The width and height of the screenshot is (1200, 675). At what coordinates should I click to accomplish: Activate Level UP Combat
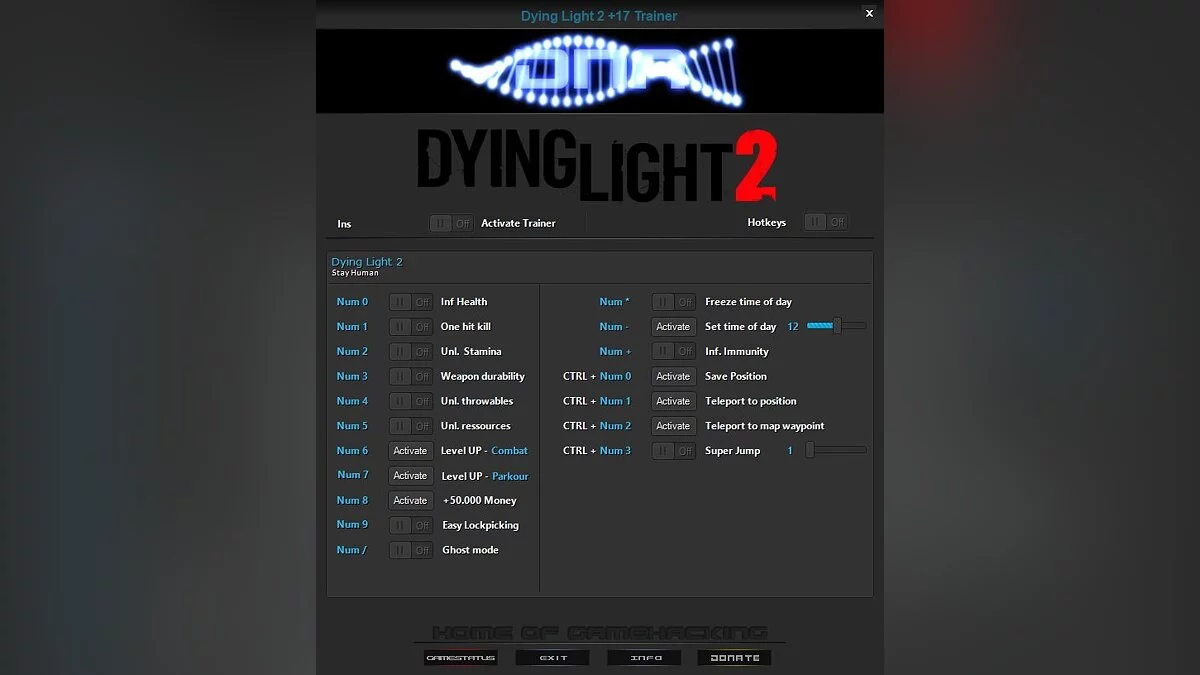[410, 450]
